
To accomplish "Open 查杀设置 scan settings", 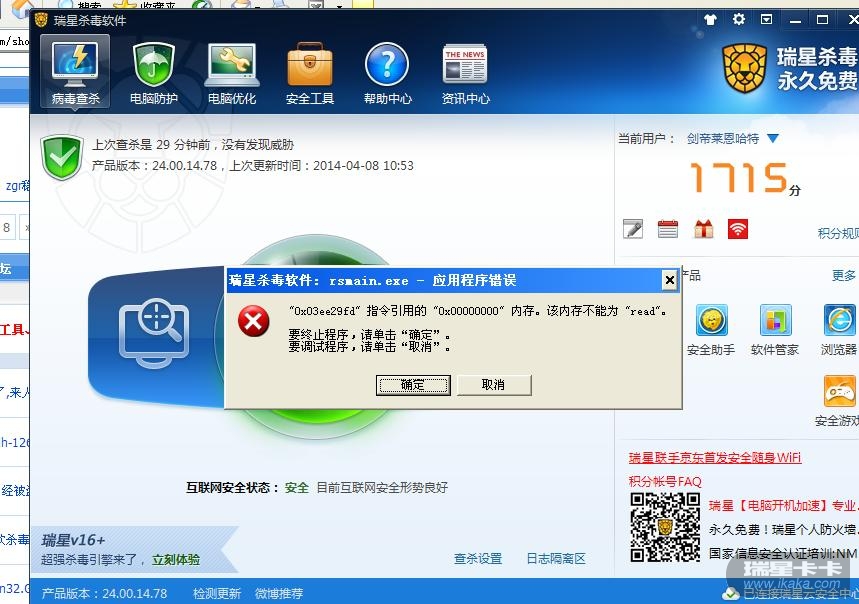I will click(478, 559).
